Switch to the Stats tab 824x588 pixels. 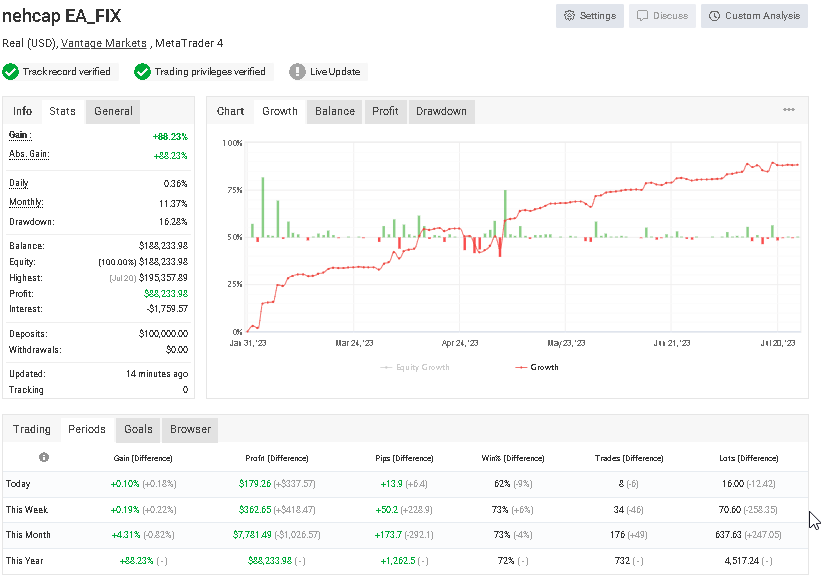click(62, 111)
